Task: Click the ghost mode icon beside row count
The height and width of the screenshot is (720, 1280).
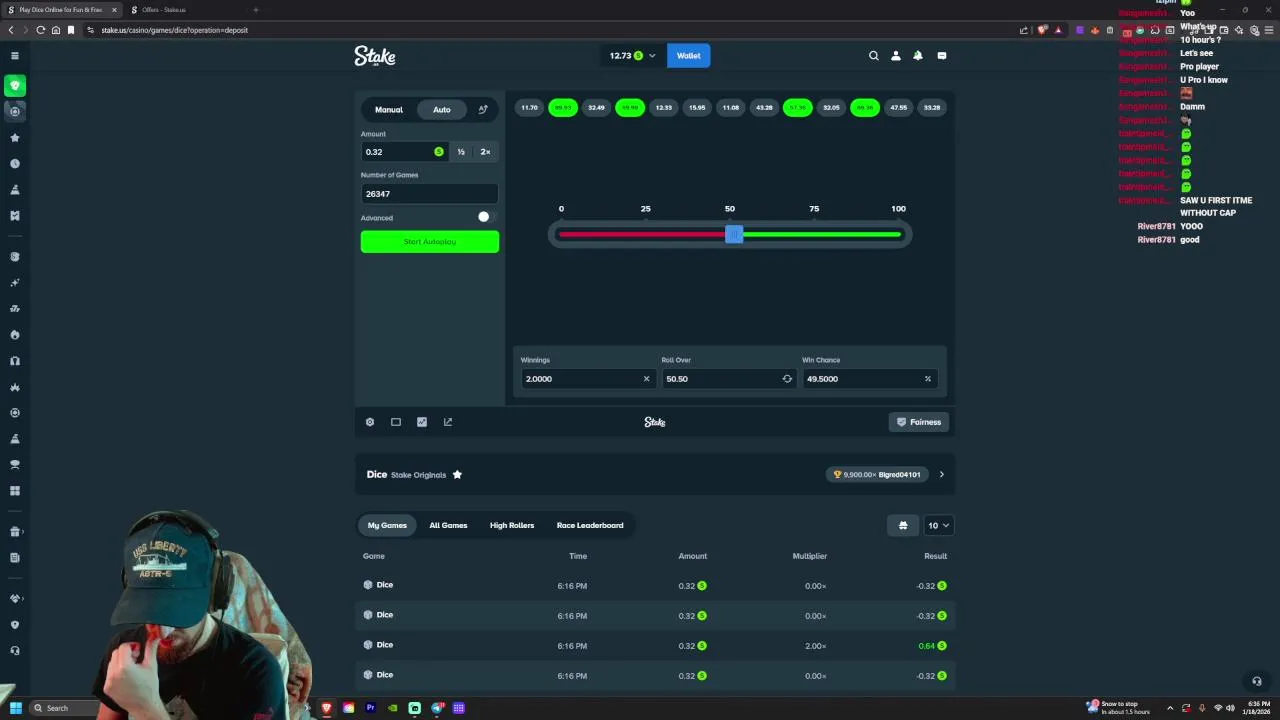Action: click(x=903, y=526)
